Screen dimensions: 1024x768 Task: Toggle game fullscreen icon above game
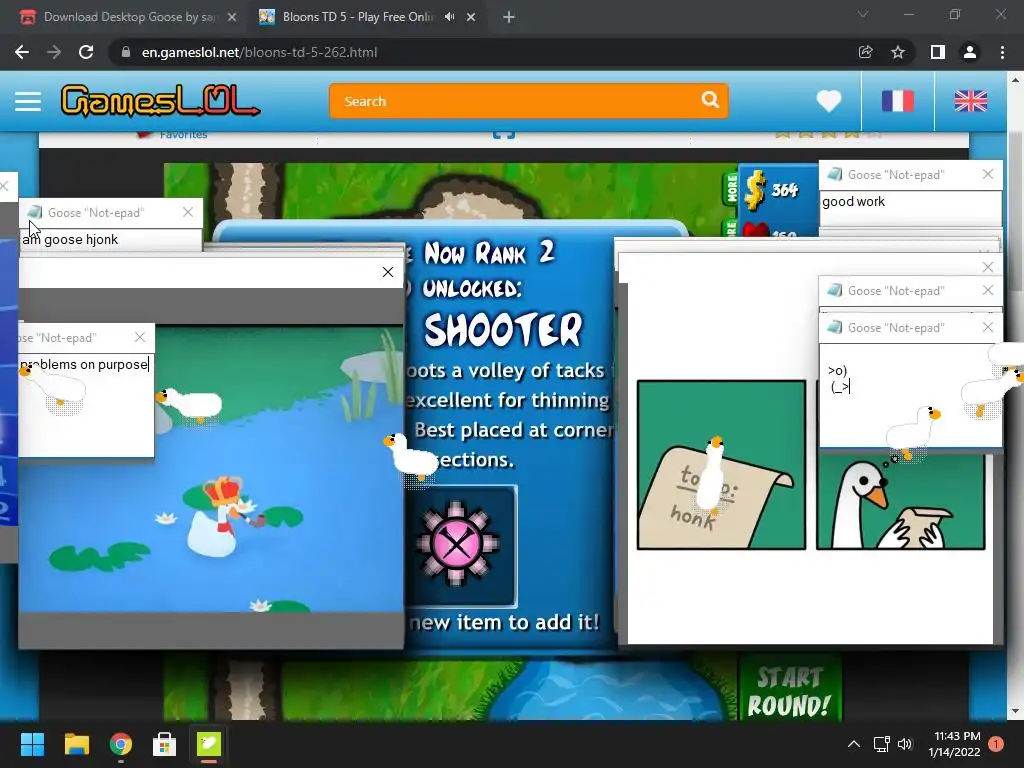click(x=504, y=135)
